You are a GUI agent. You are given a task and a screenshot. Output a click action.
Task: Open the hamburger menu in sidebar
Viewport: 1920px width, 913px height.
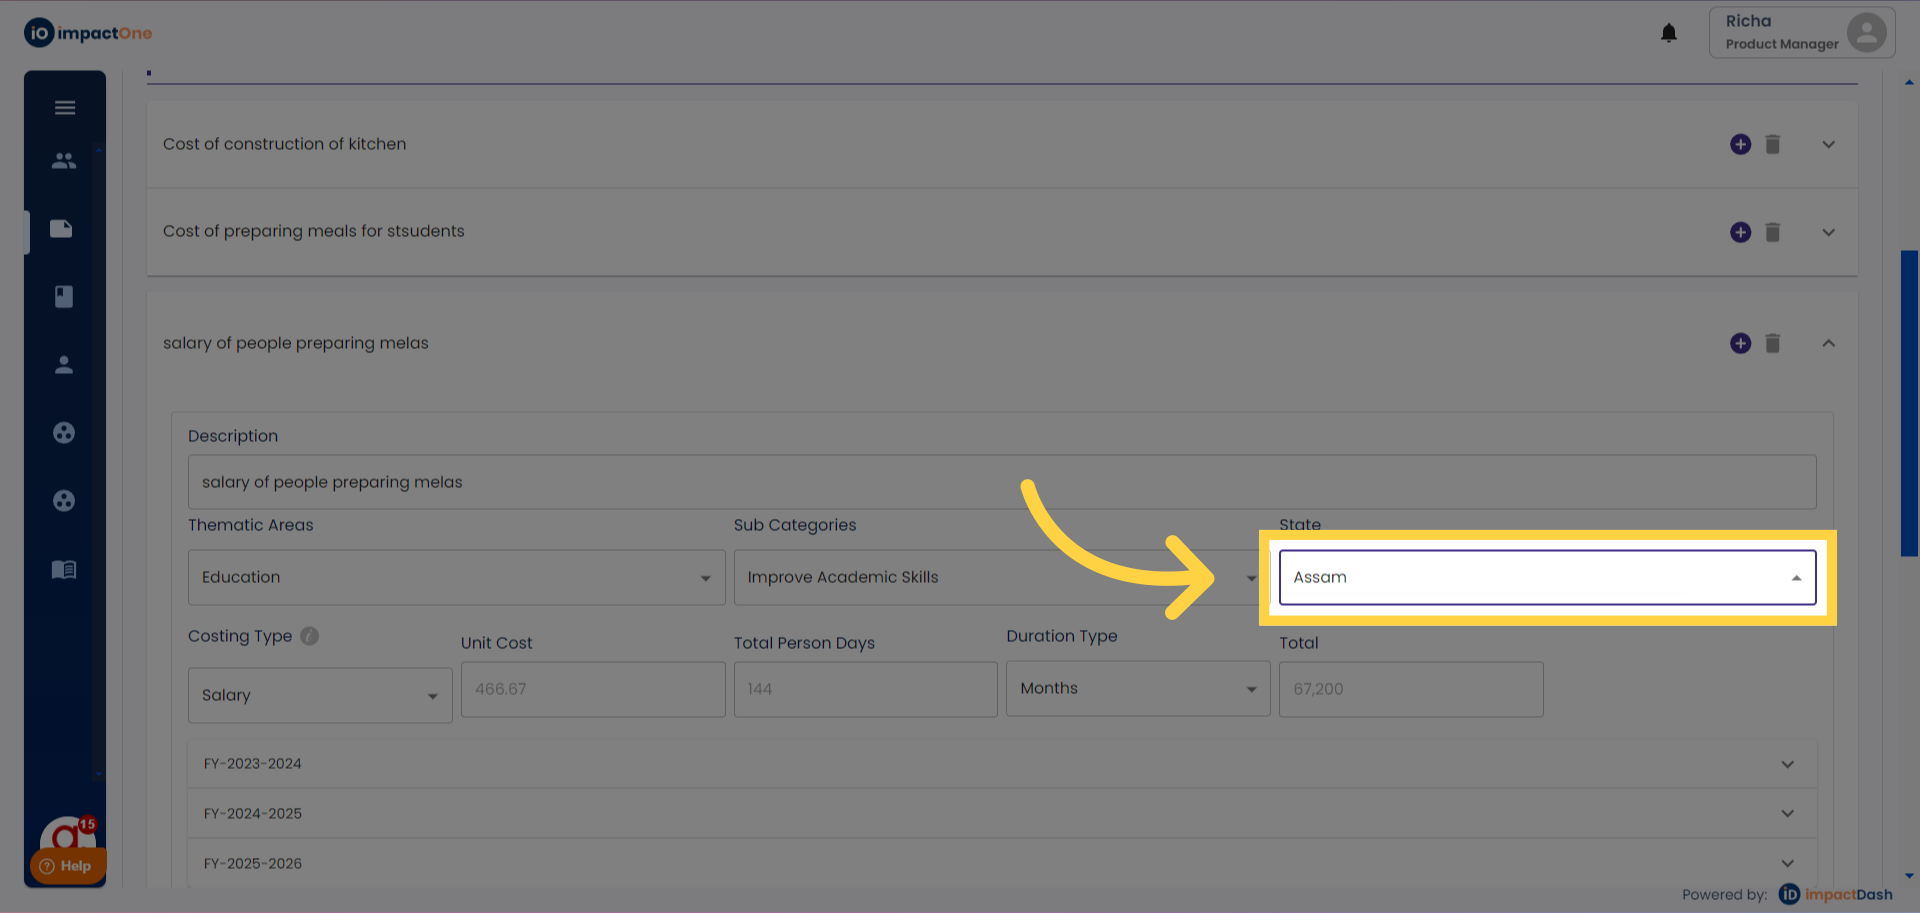[x=65, y=108]
